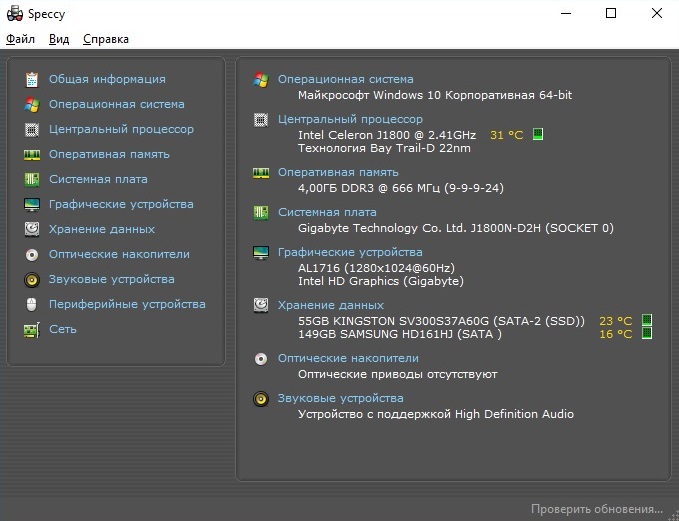Click Проверить обновления link
This screenshot has height=521, width=679.
pyautogui.click(x=597, y=509)
